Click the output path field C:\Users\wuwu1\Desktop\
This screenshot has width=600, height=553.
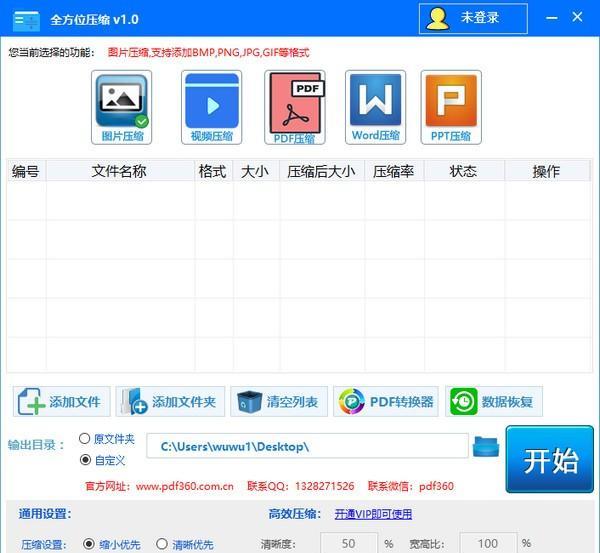307,446
